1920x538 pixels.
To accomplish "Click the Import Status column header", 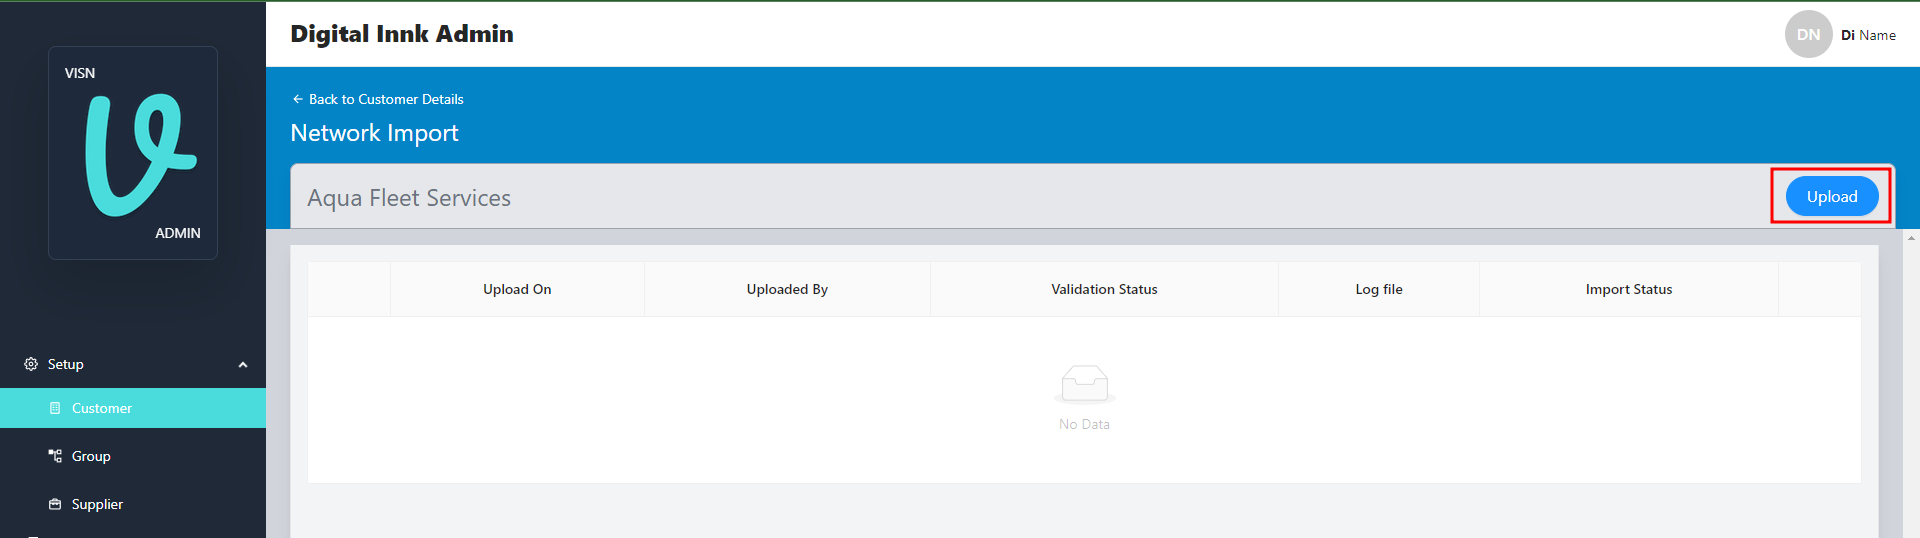I will point(1629,289).
